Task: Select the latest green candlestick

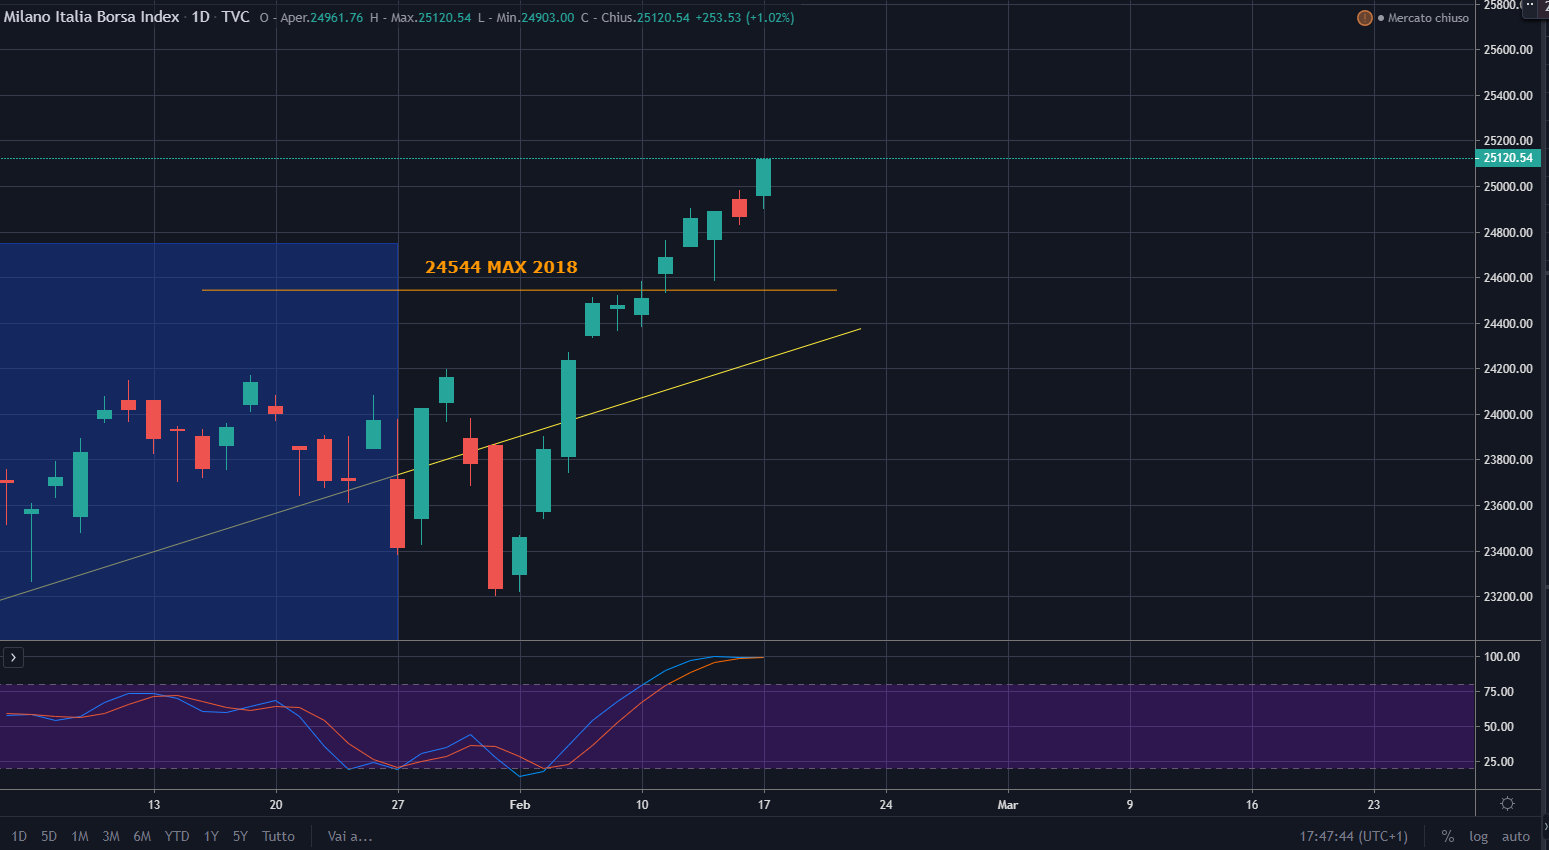Action: point(763,177)
